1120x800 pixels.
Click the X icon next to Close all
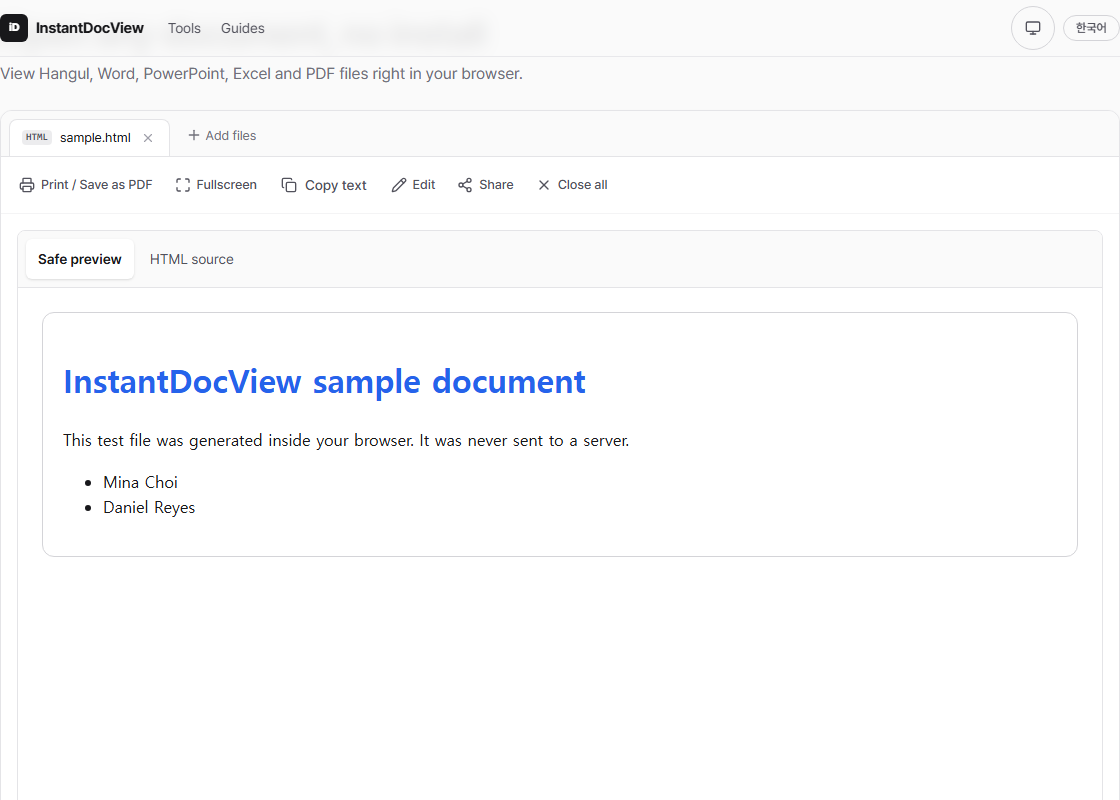point(544,185)
